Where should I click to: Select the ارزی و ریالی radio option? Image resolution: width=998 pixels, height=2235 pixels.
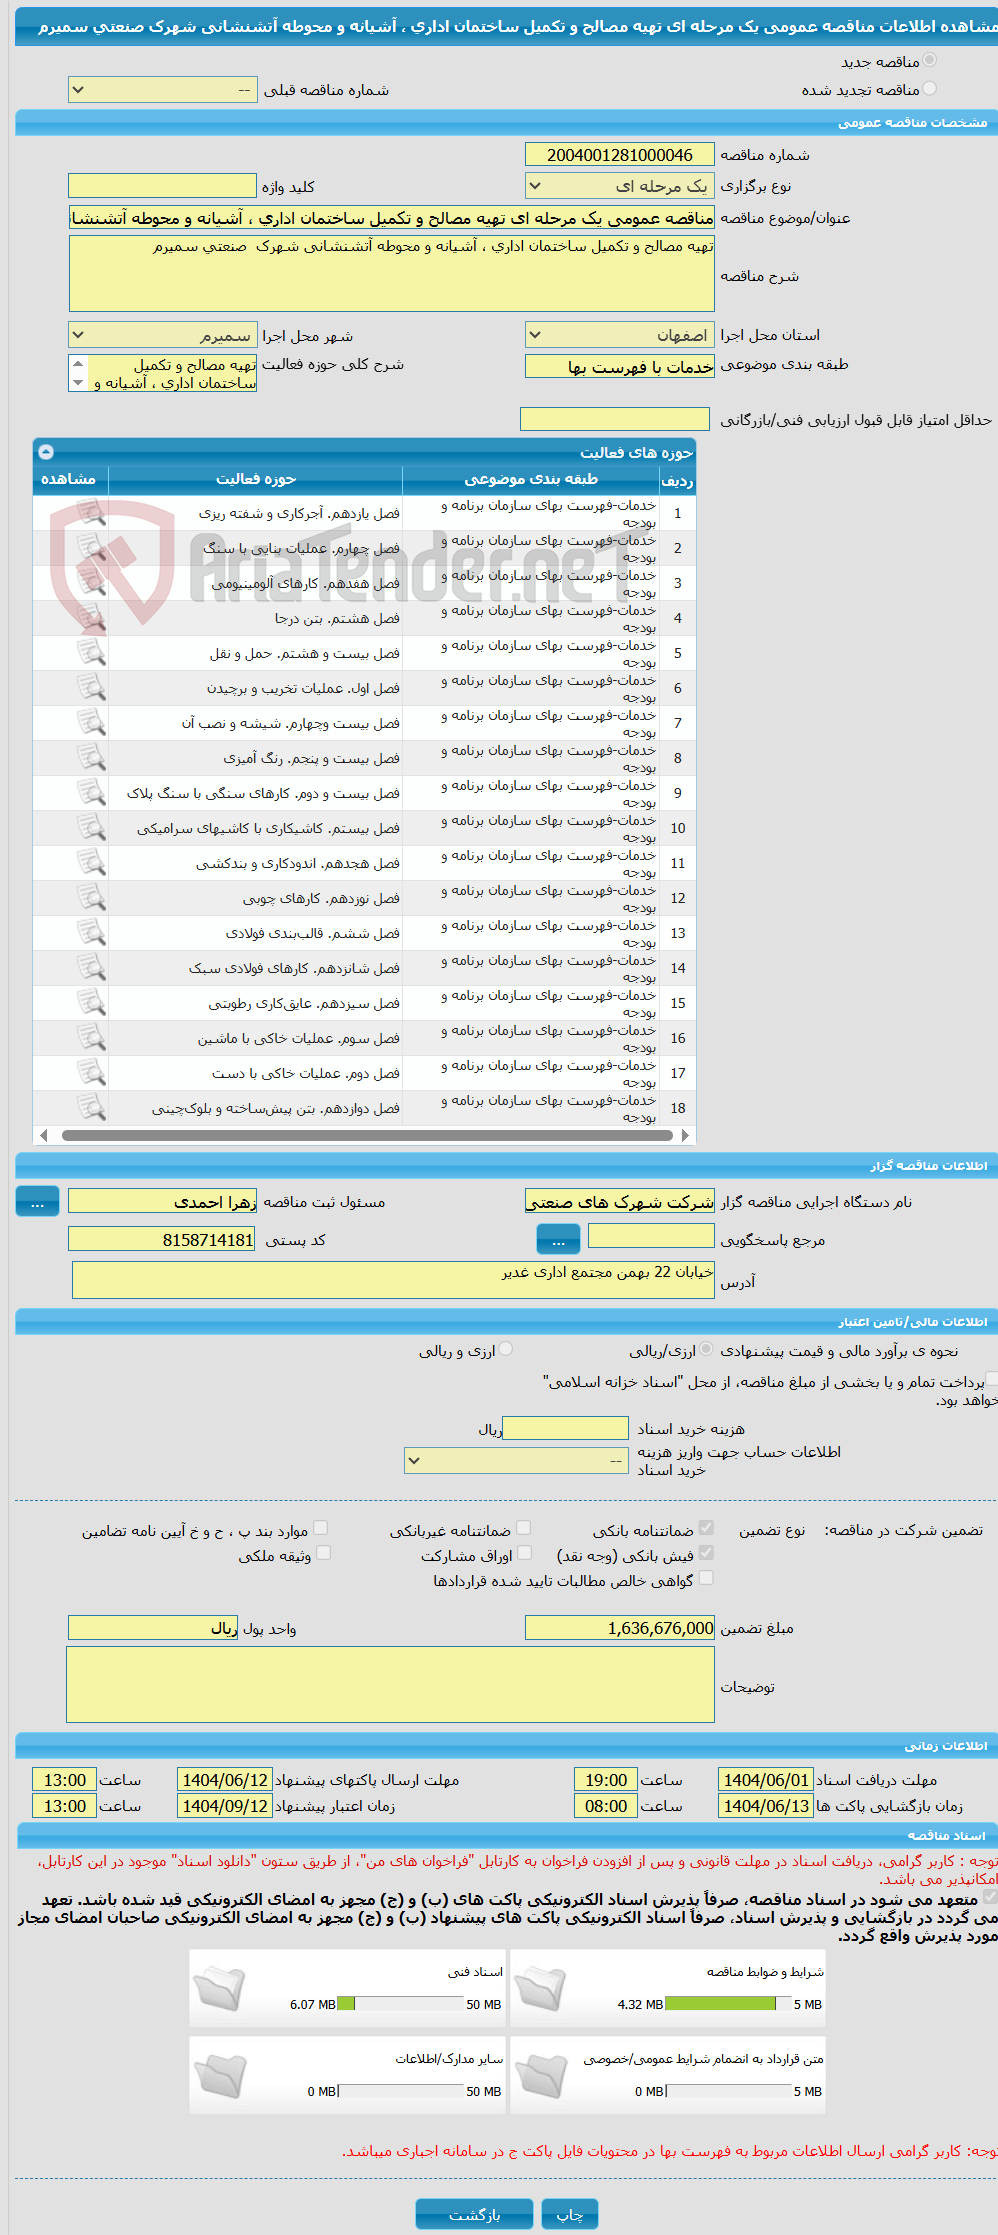pos(507,1349)
